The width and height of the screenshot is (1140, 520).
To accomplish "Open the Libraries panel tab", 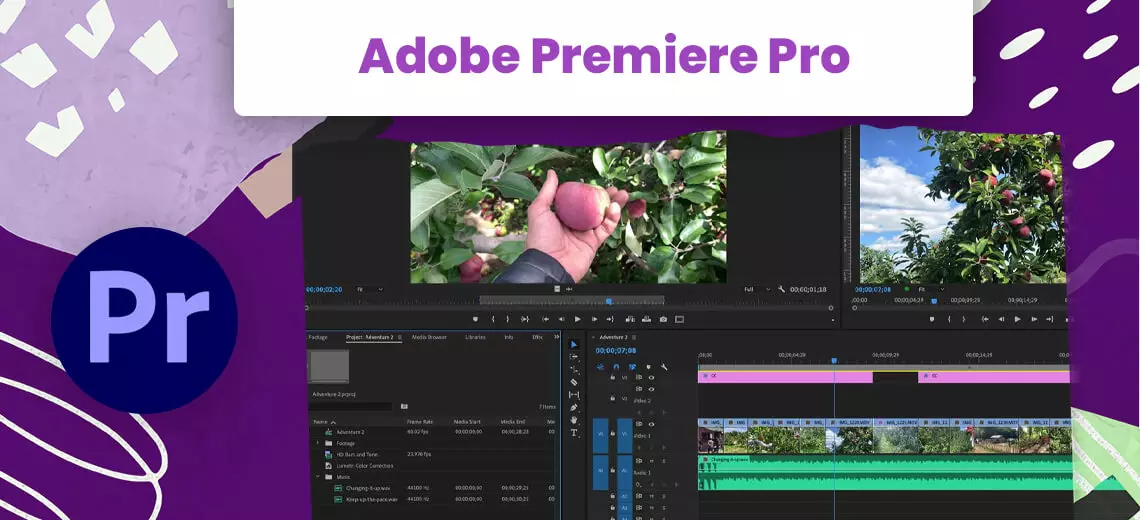I will click(x=475, y=338).
